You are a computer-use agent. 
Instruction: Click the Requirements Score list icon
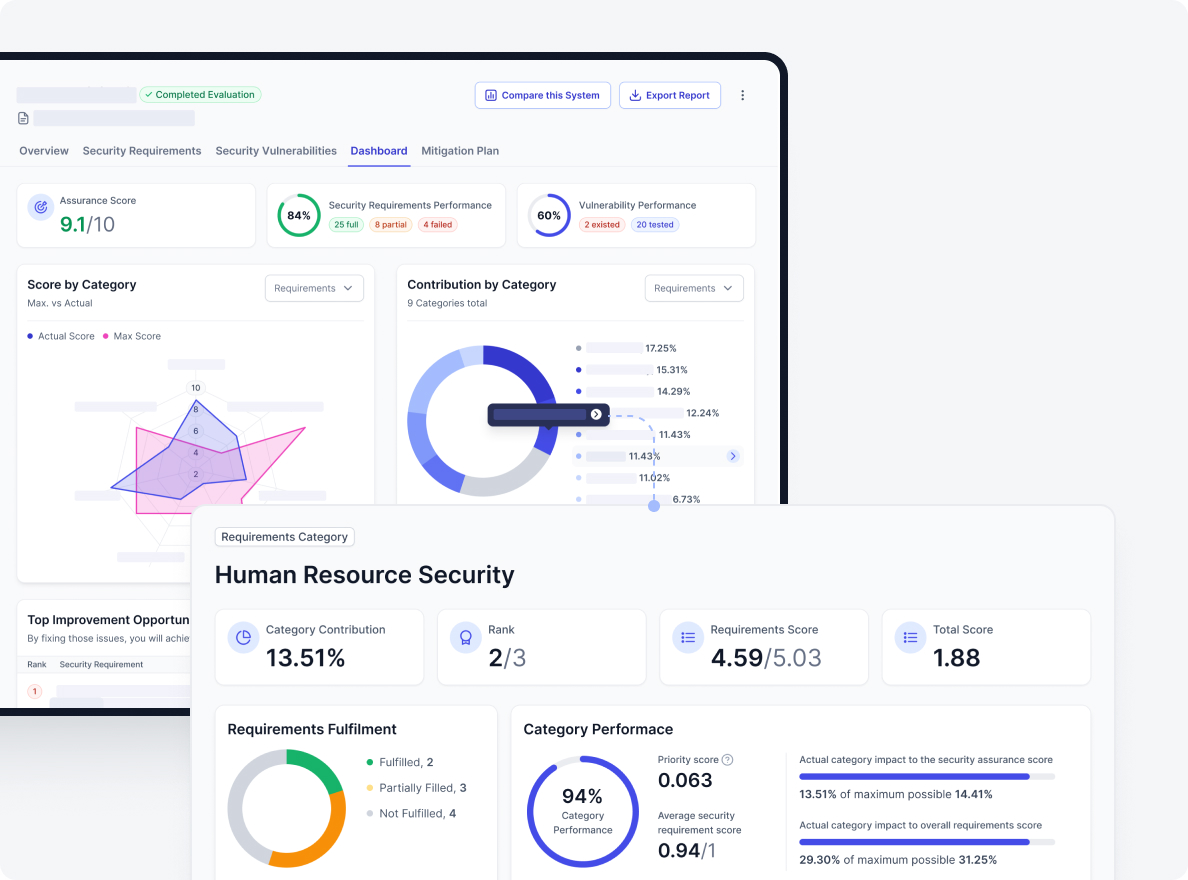688,638
